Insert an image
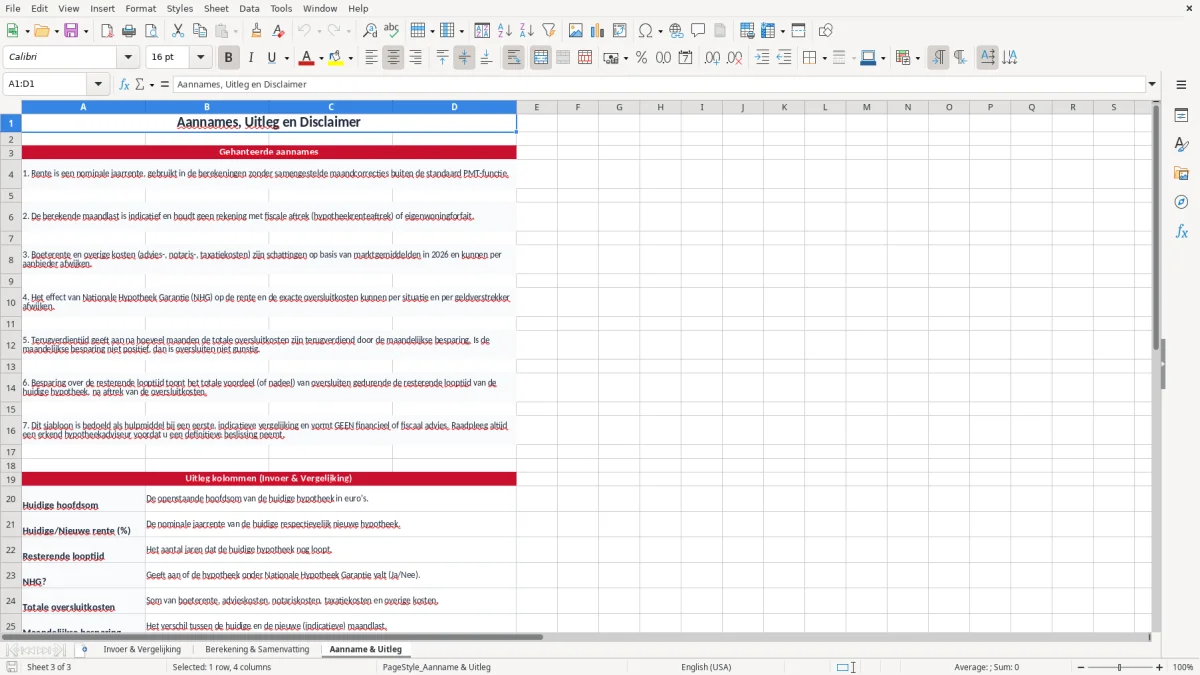The image size is (1200, 675). pyautogui.click(x=576, y=31)
